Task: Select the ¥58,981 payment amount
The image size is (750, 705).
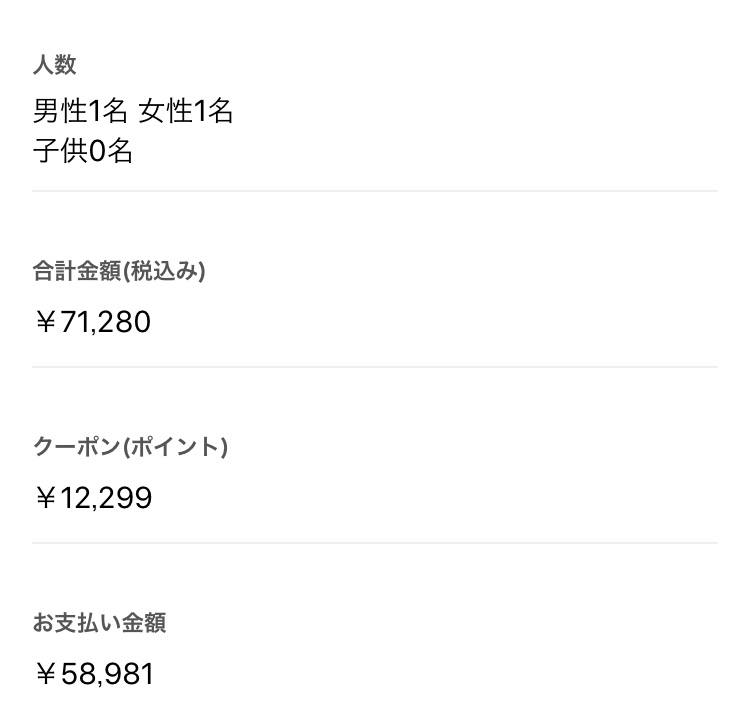Action: point(94,673)
